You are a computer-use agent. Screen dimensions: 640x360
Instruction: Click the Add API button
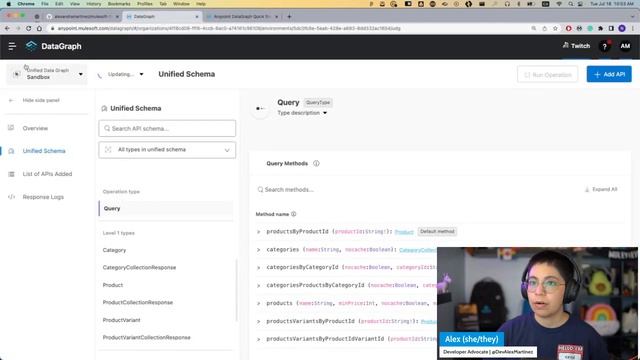[x=609, y=74]
